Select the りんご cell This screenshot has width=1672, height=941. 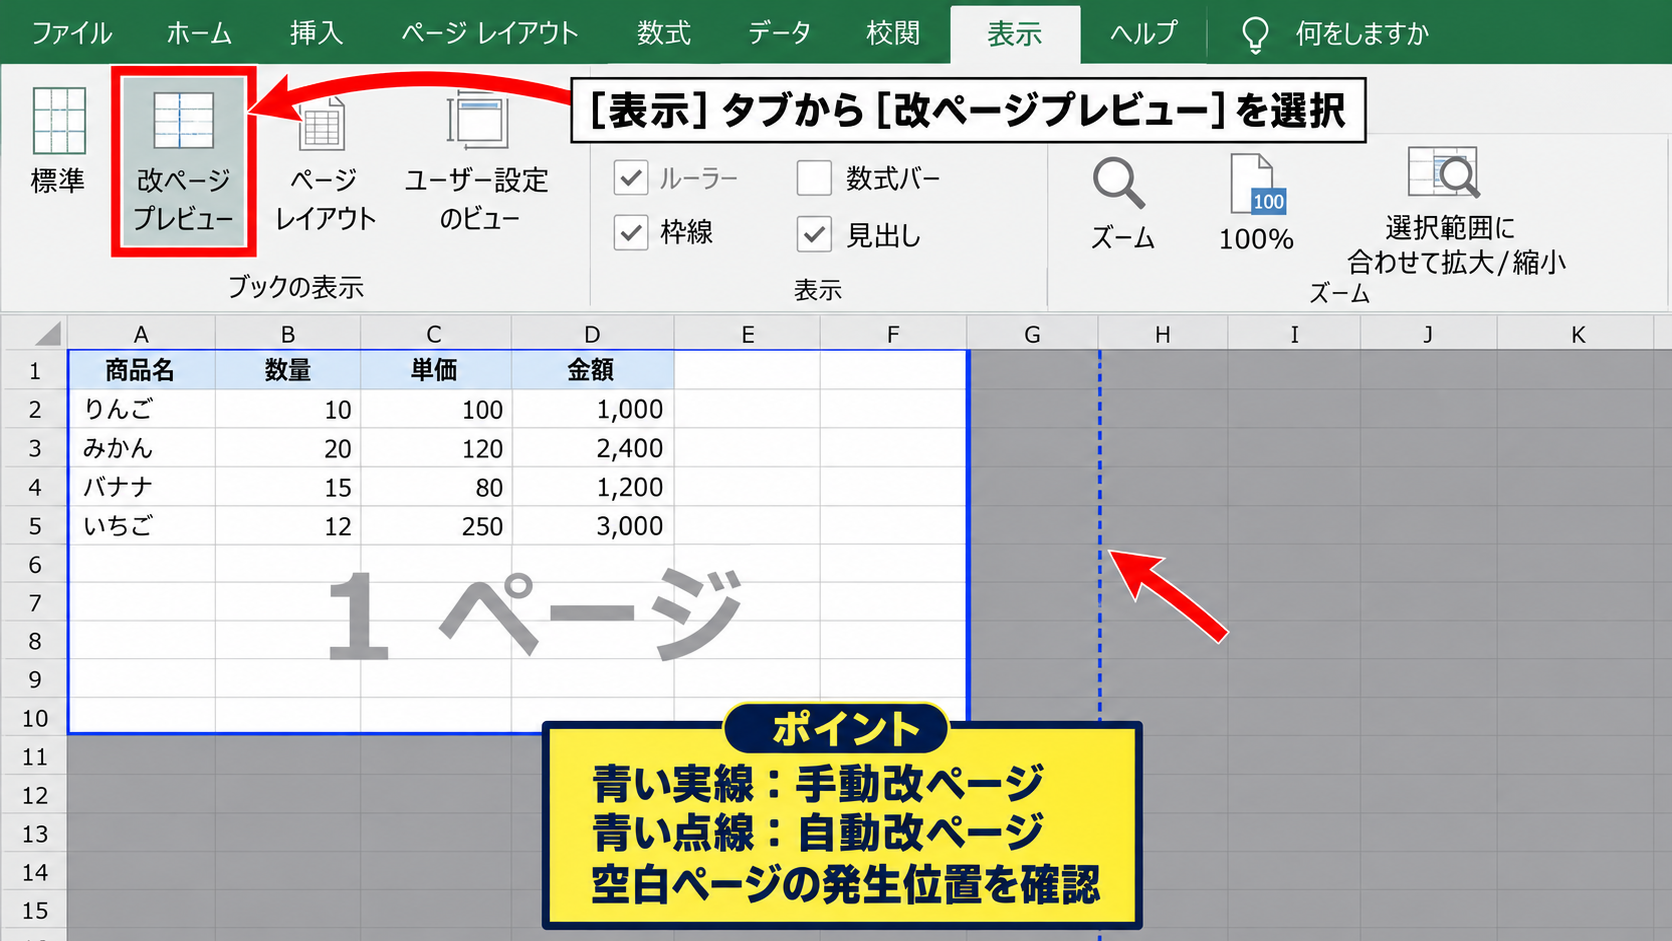tap(141, 409)
